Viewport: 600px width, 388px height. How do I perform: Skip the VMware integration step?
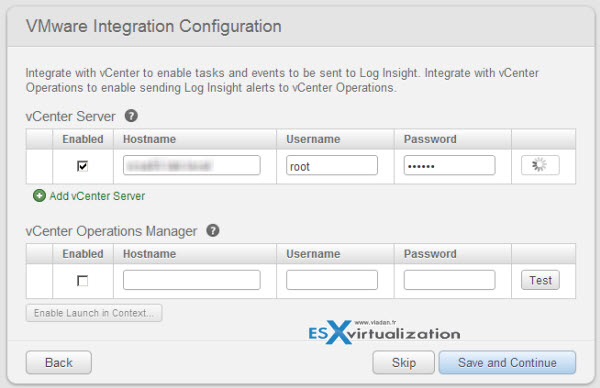click(404, 362)
